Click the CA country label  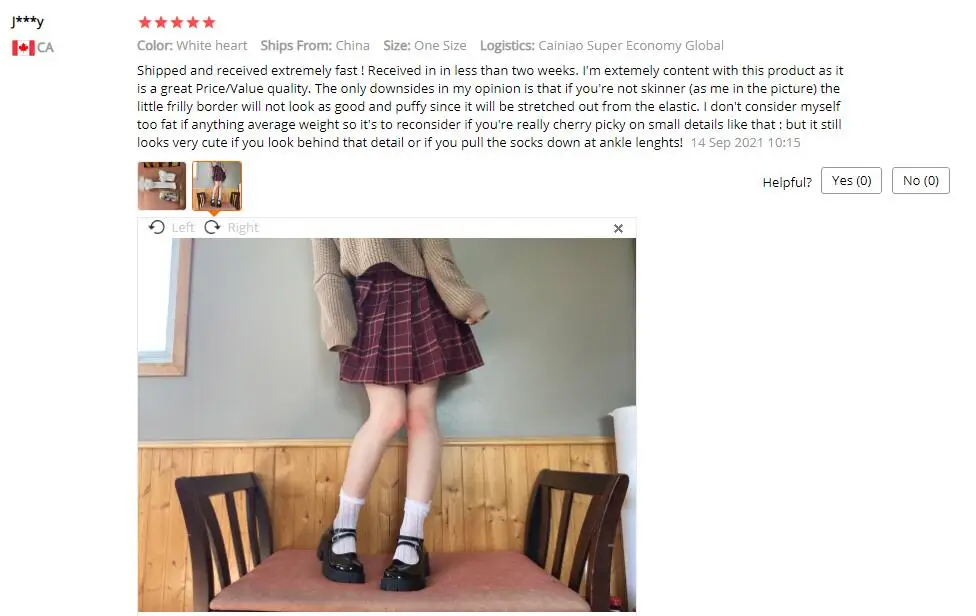45,47
